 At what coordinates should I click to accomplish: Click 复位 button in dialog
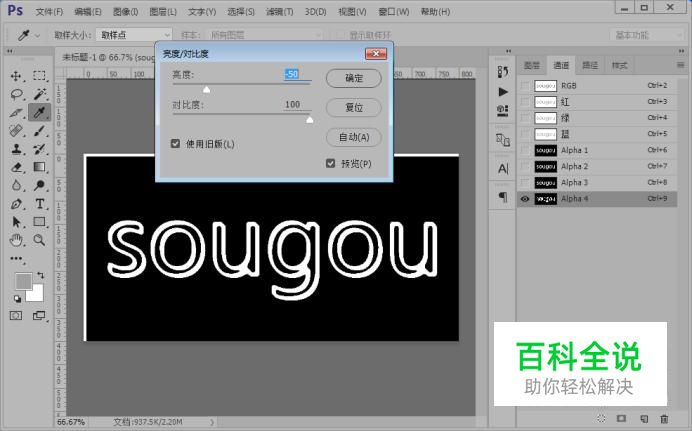[354, 108]
